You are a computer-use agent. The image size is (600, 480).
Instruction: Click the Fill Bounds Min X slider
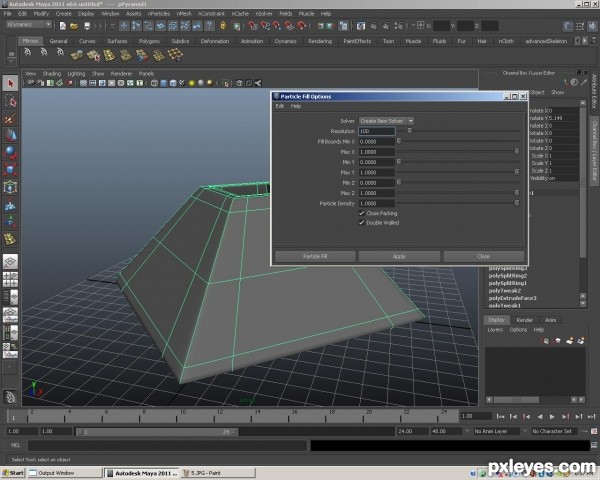click(x=399, y=141)
